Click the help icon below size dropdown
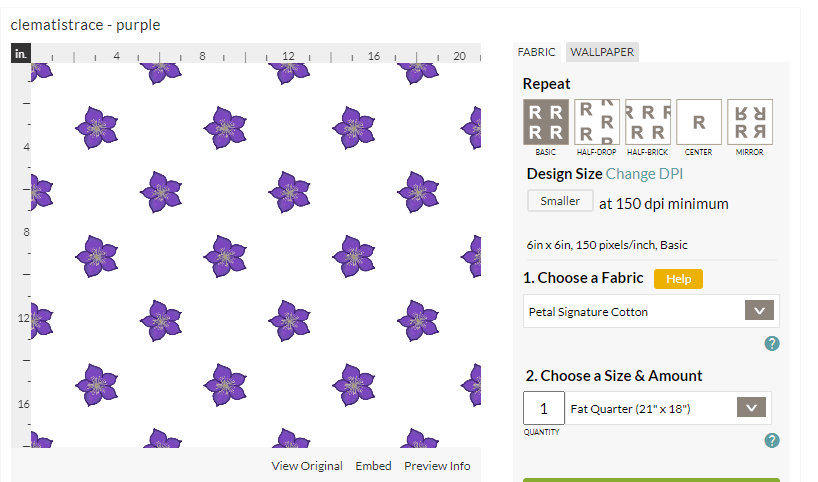 pyautogui.click(x=771, y=440)
